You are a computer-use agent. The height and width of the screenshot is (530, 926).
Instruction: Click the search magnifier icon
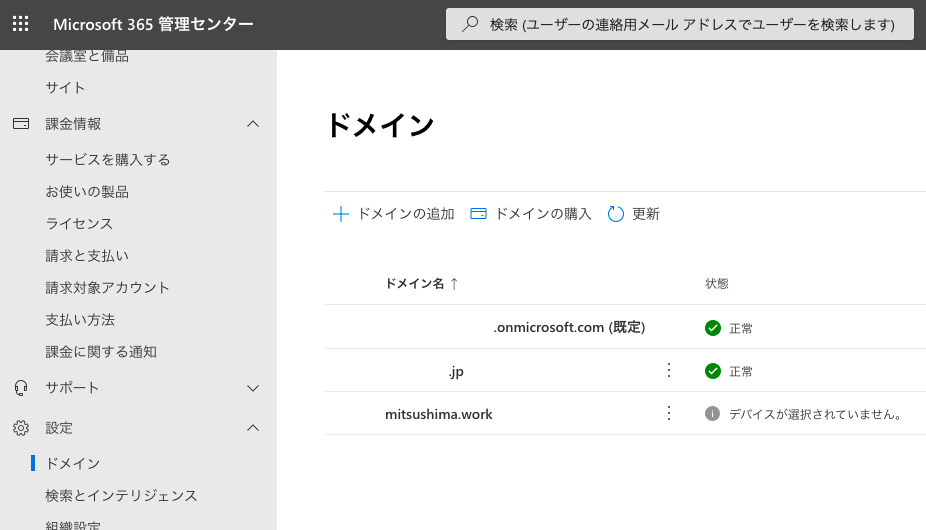point(470,24)
